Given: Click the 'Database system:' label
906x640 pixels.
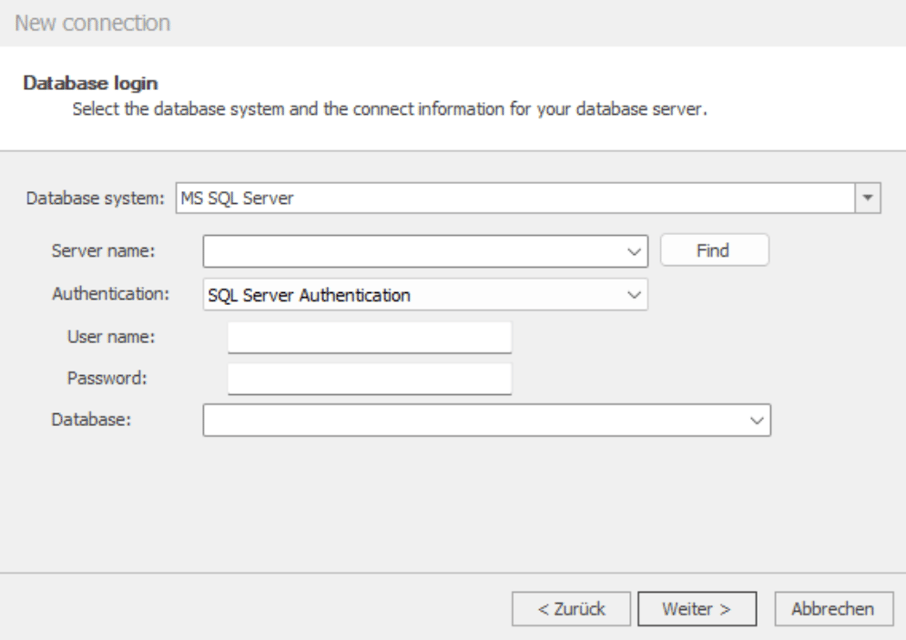Looking at the screenshot, I should (95, 198).
